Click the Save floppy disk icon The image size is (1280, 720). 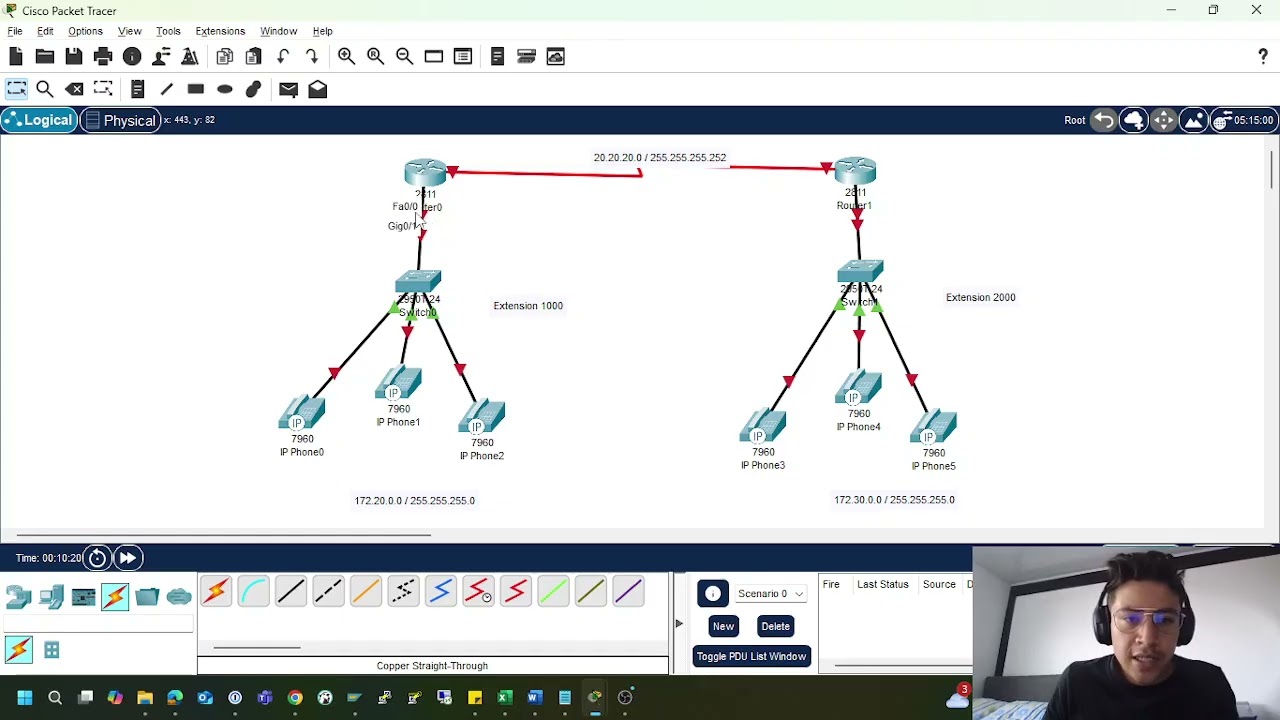74,57
